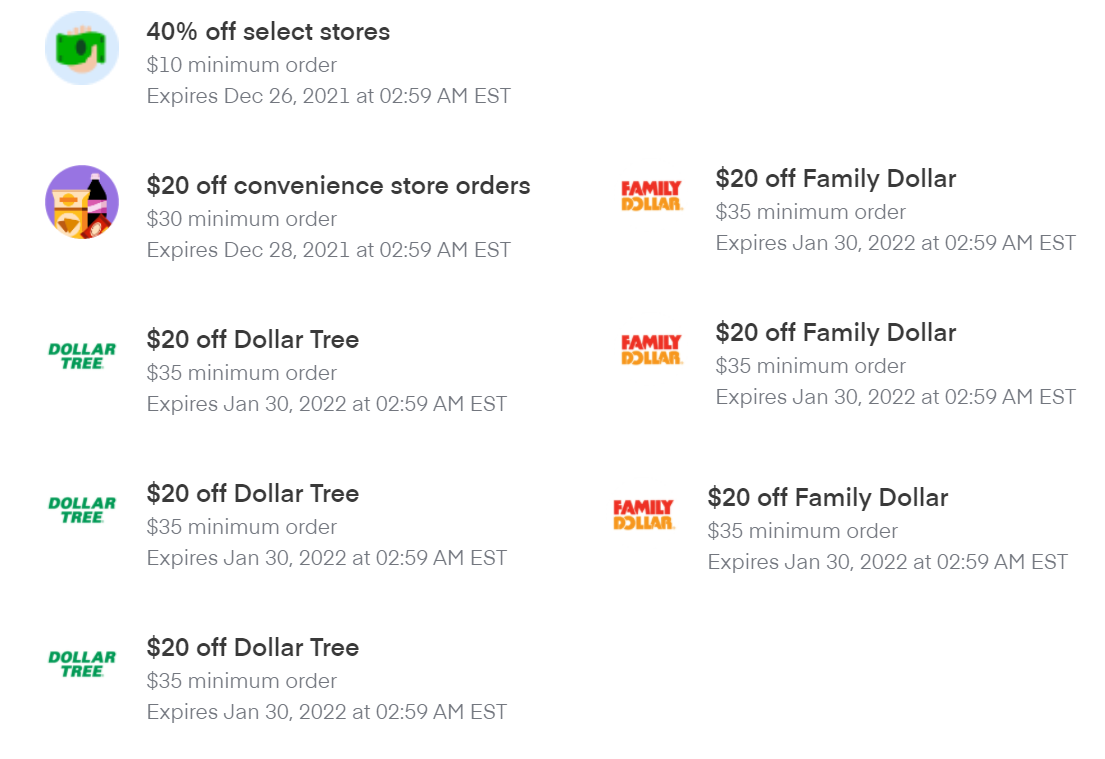Open $20 off convenience store orders offer
Image resolution: width=1105 pixels, height=759 pixels.
click(x=338, y=185)
